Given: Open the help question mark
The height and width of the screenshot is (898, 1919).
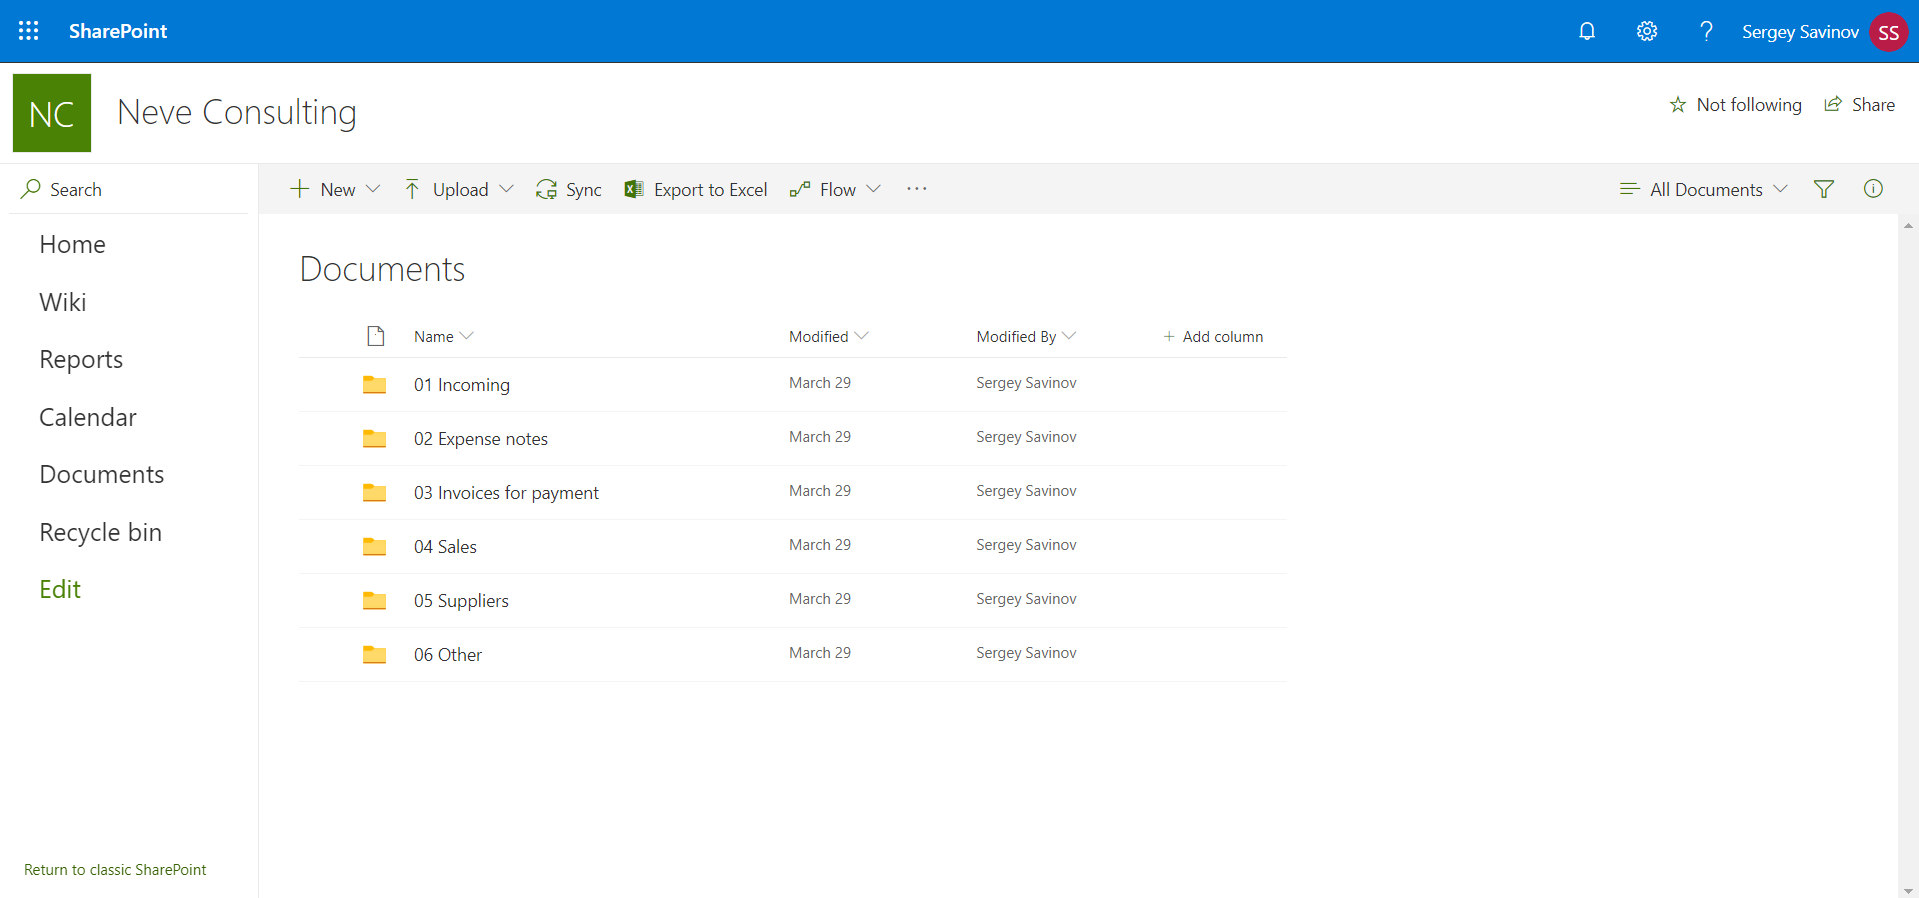Looking at the screenshot, I should [x=1706, y=31].
